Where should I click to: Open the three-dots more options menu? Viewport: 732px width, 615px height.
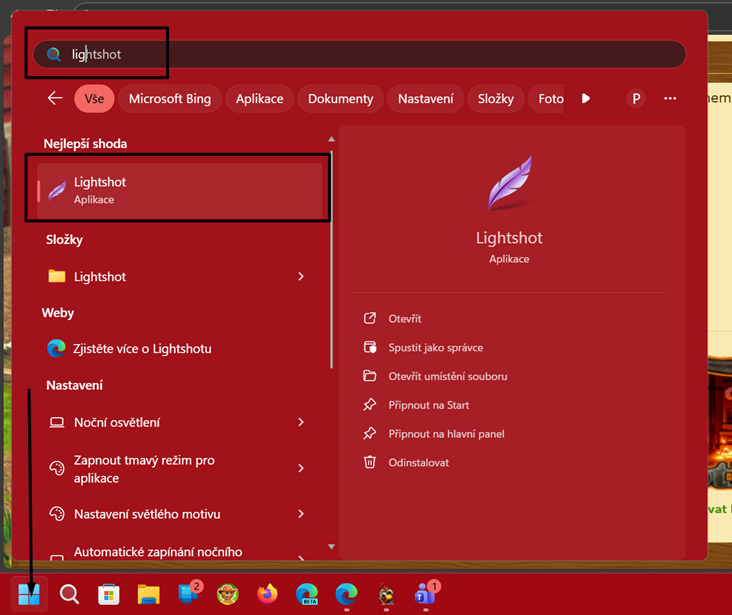(x=670, y=99)
